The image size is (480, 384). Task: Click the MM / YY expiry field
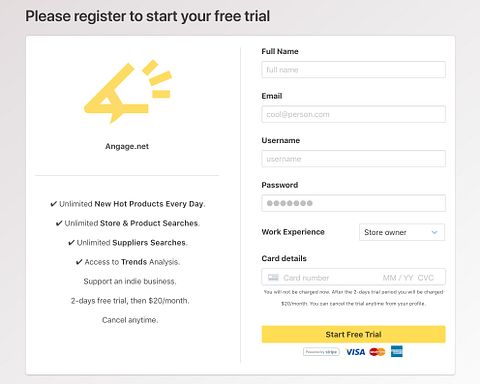(398, 278)
